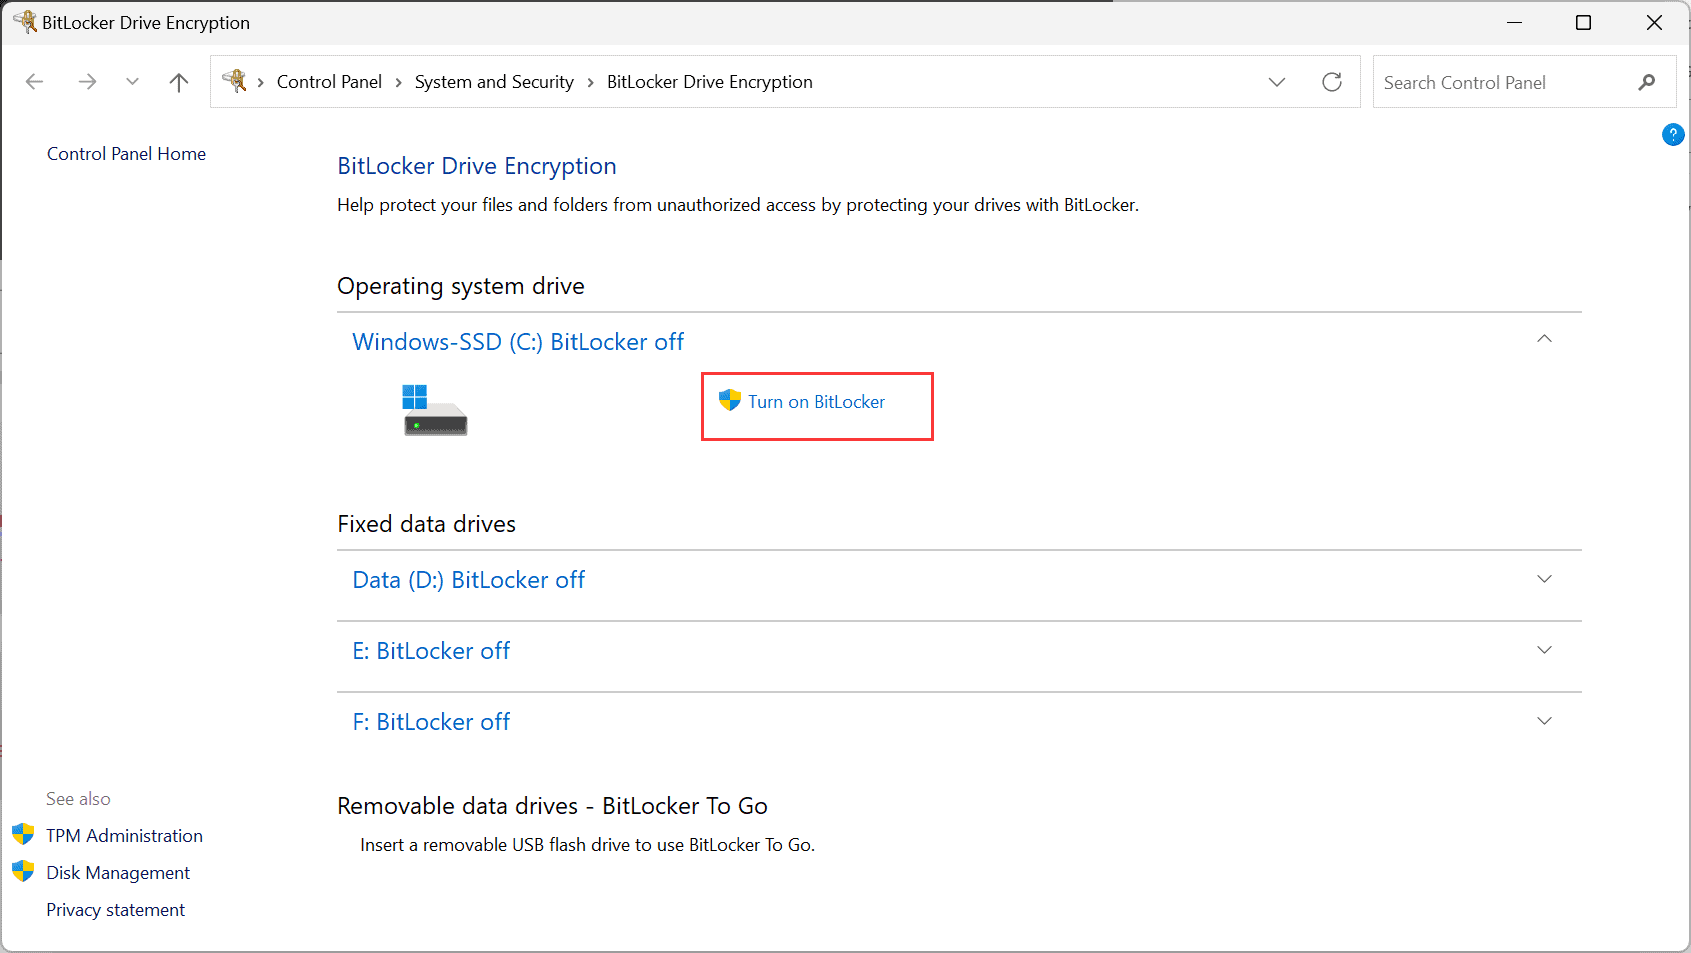Screen dimensions: 1691x953
Task: Open Control Panel Home link
Action: point(126,154)
